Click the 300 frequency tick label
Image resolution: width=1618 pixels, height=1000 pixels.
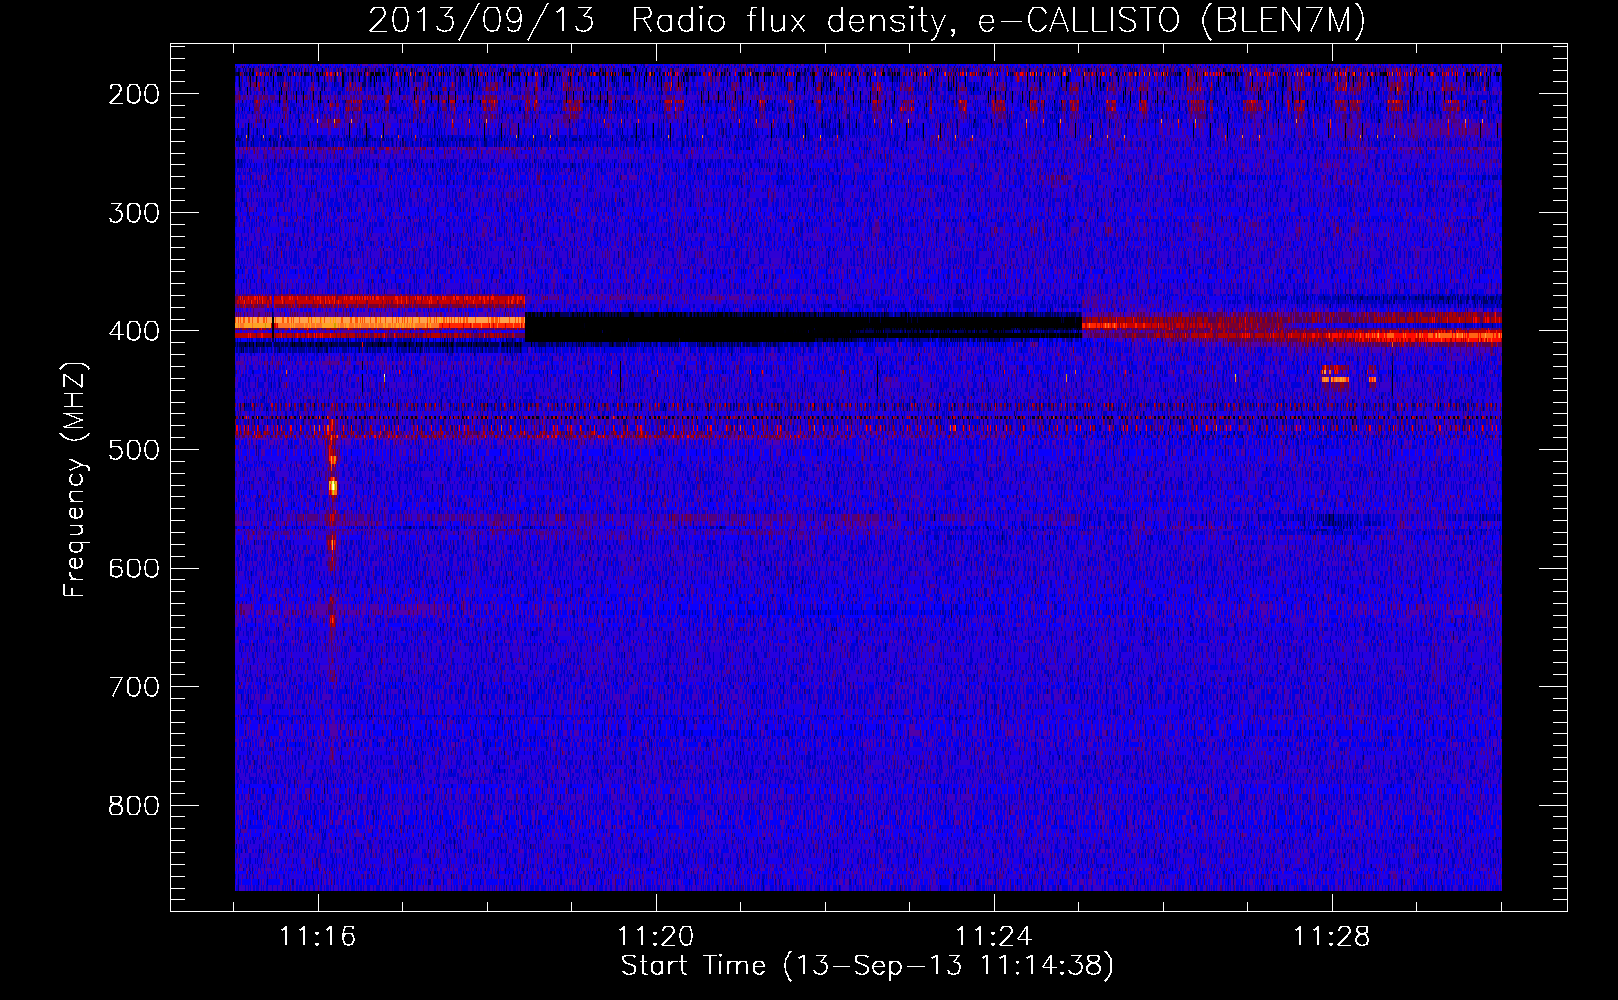(x=134, y=213)
